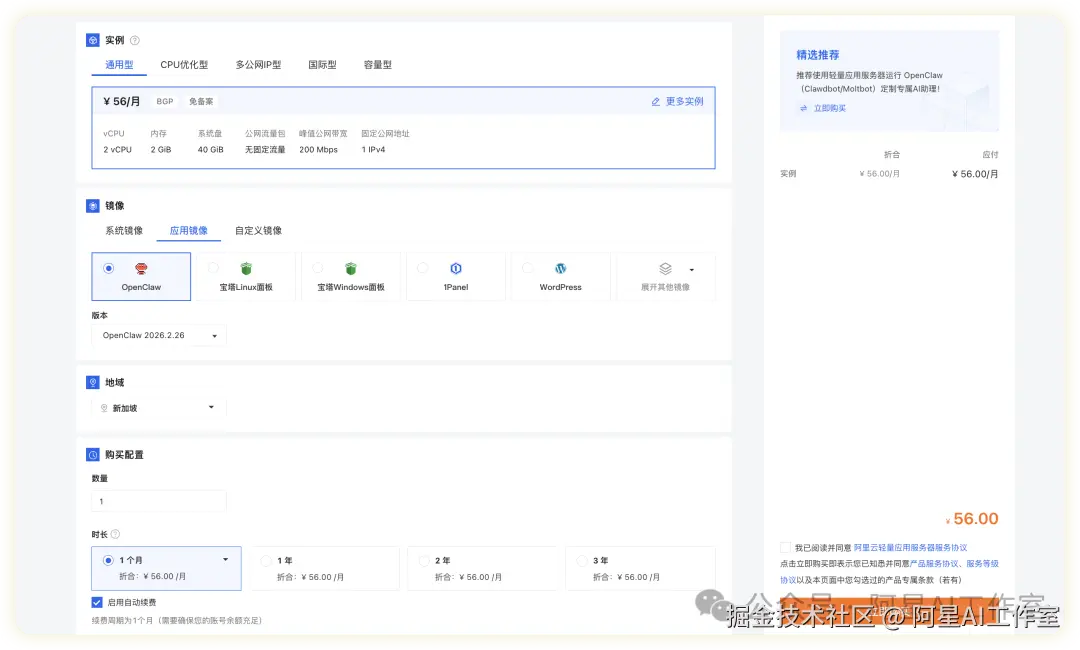Click the 宝塔Linux面板 green icon
The image size is (1080, 650).
[246, 269]
